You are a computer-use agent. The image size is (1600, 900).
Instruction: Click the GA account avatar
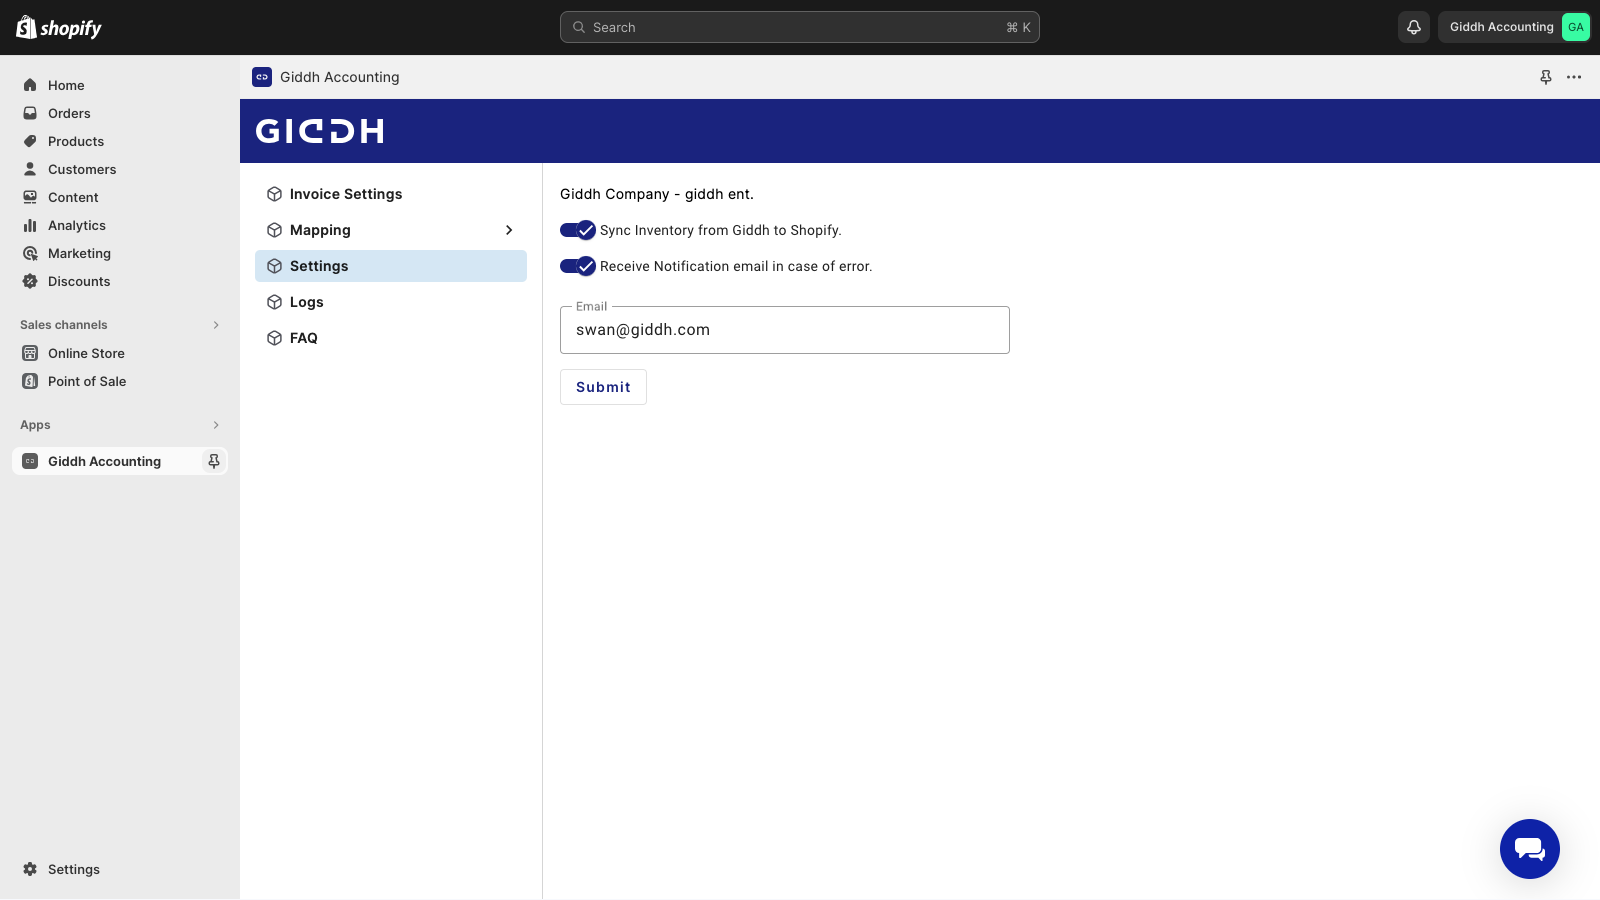1576,27
